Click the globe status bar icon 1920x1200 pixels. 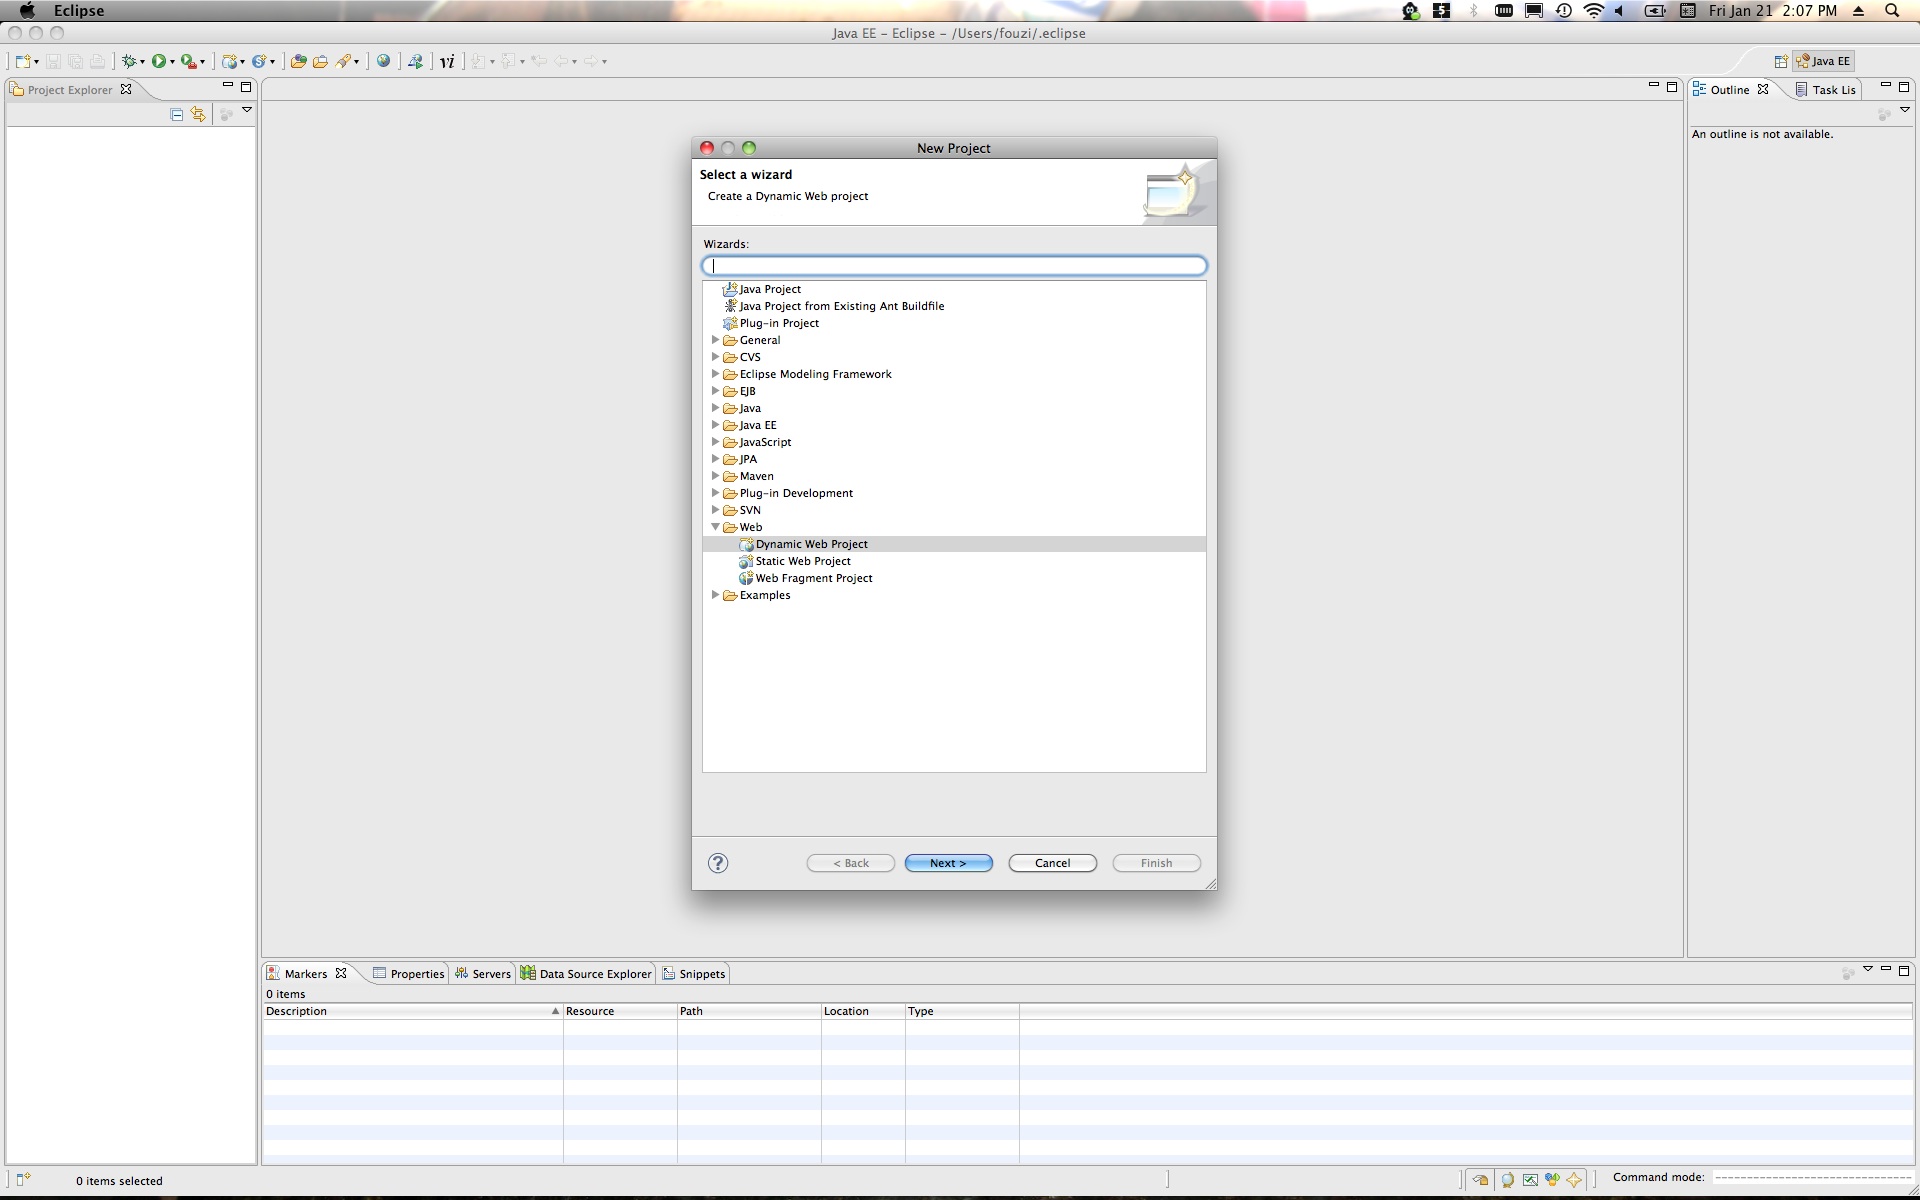click(1507, 1180)
